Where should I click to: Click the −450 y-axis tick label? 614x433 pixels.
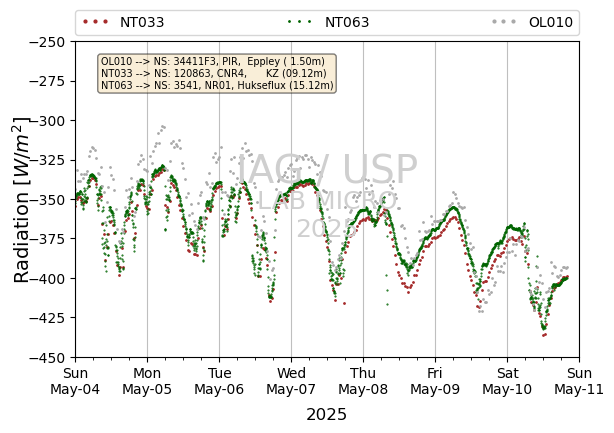47,358
